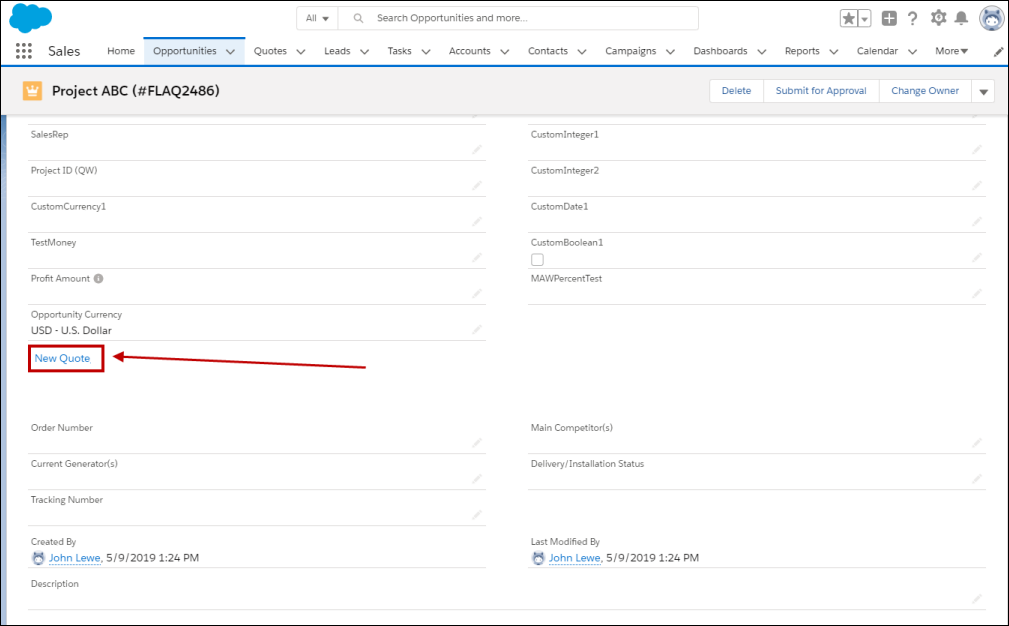1009x626 pixels.
Task: Click the Profit Amount info icon
Action: [99, 279]
